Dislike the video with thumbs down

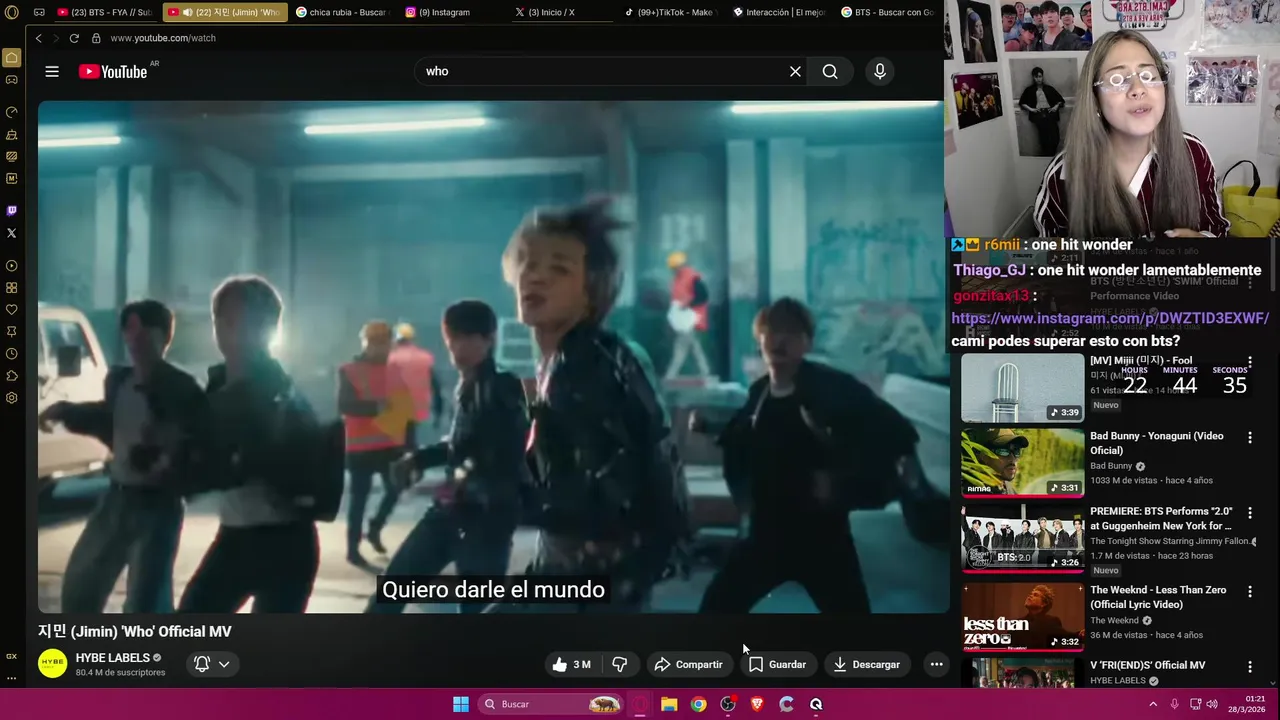620,664
